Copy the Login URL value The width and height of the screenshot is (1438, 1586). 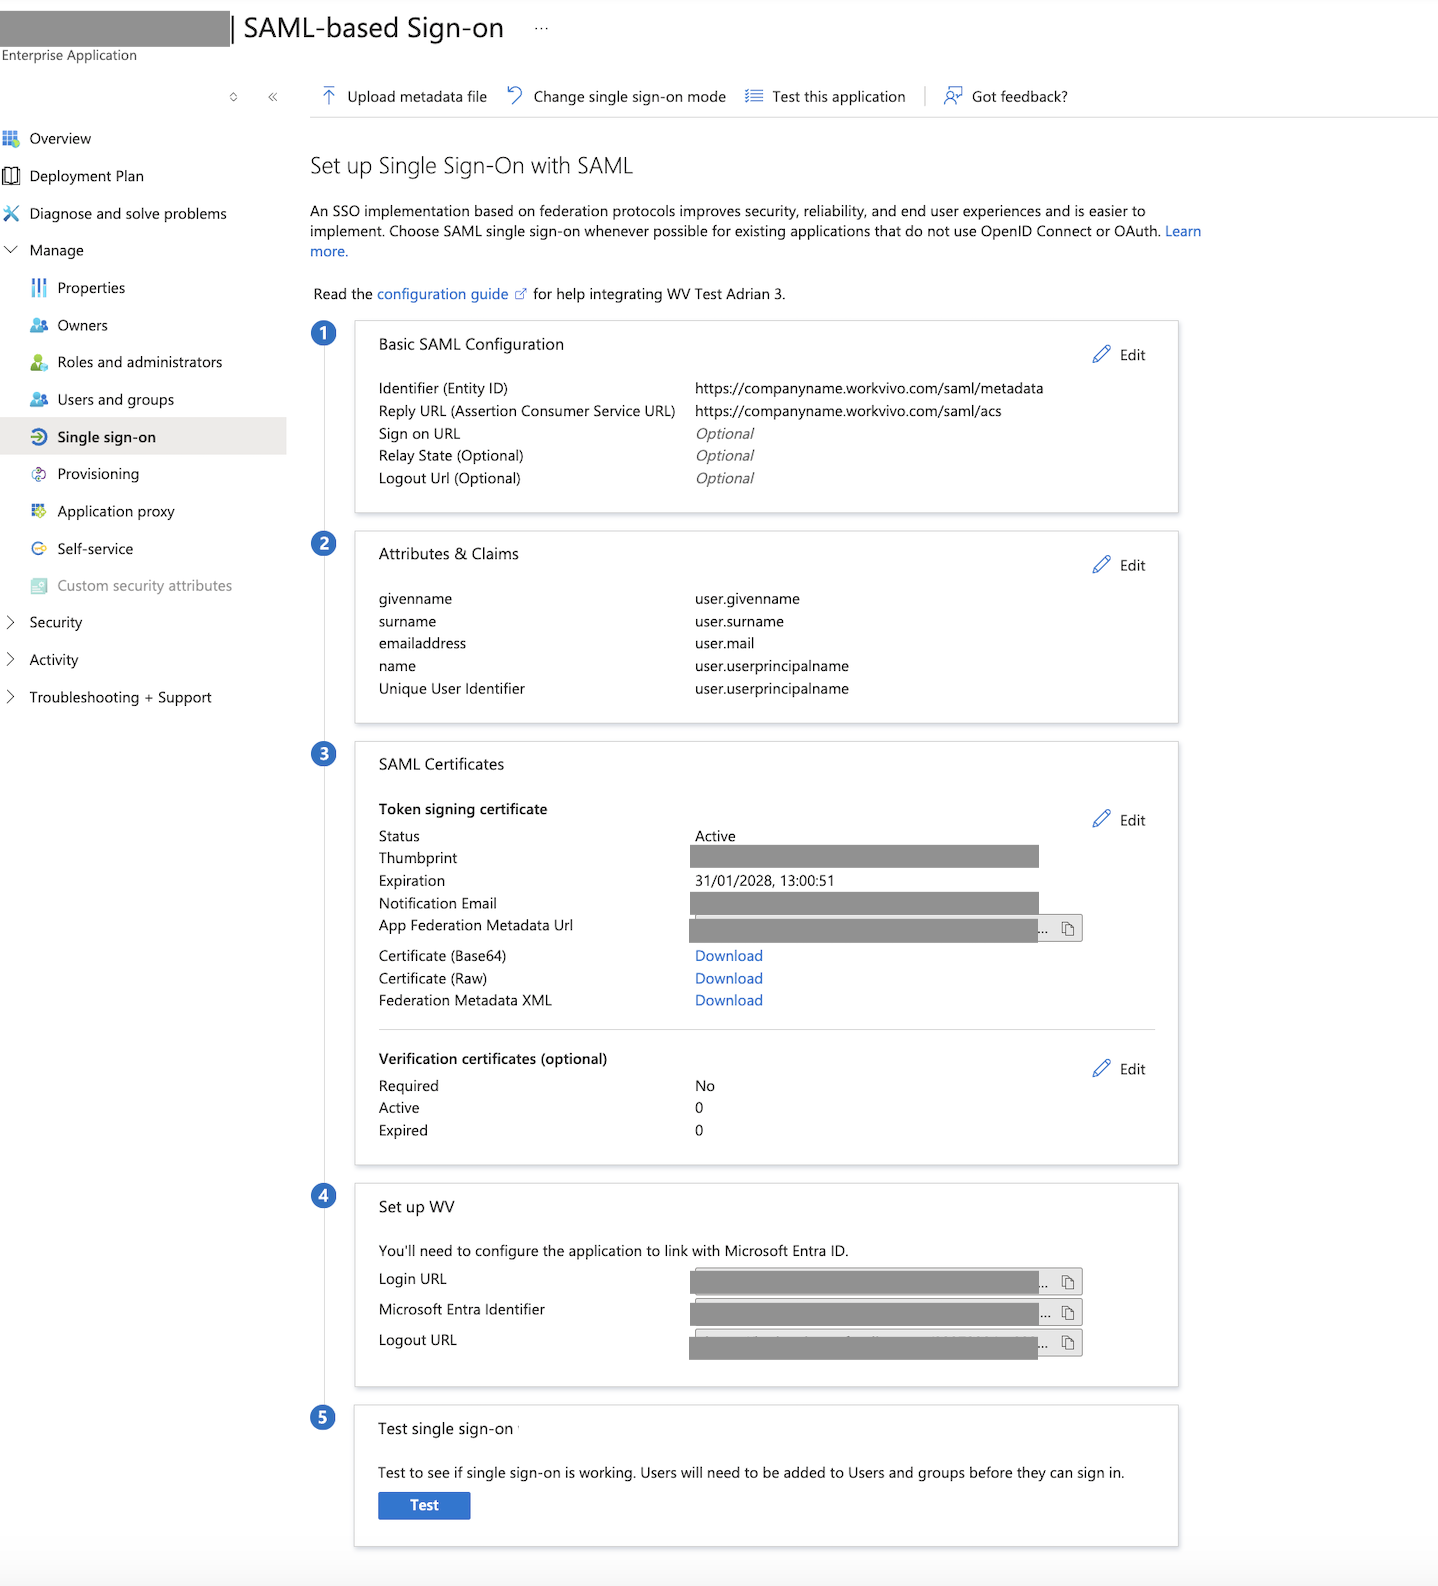click(x=1068, y=1282)
